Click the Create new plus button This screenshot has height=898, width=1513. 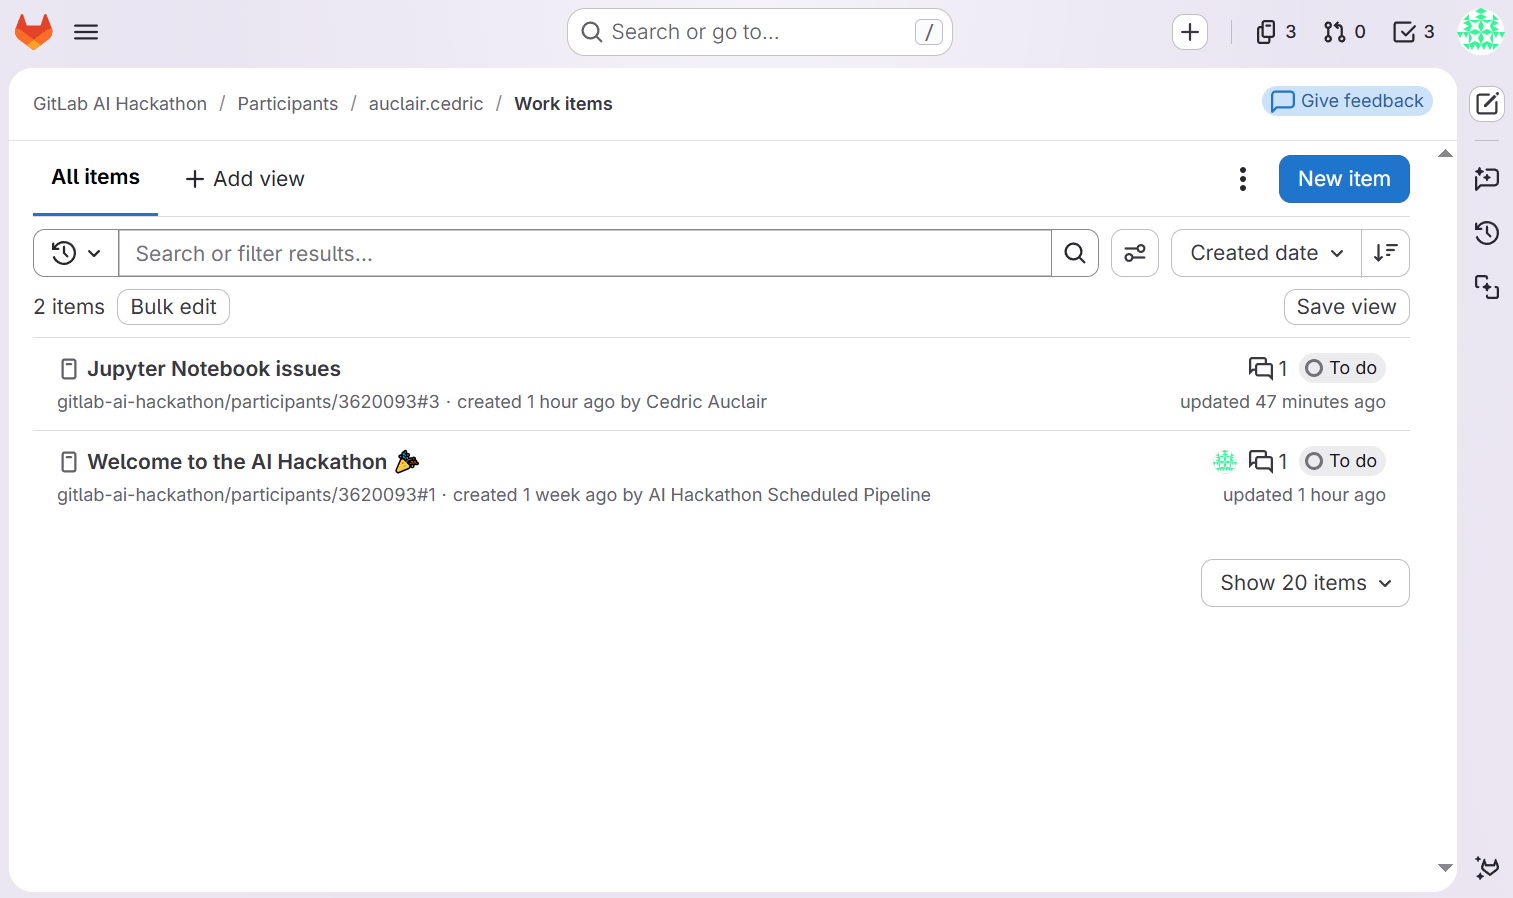pyautogui.click(x=1190, y=32)
